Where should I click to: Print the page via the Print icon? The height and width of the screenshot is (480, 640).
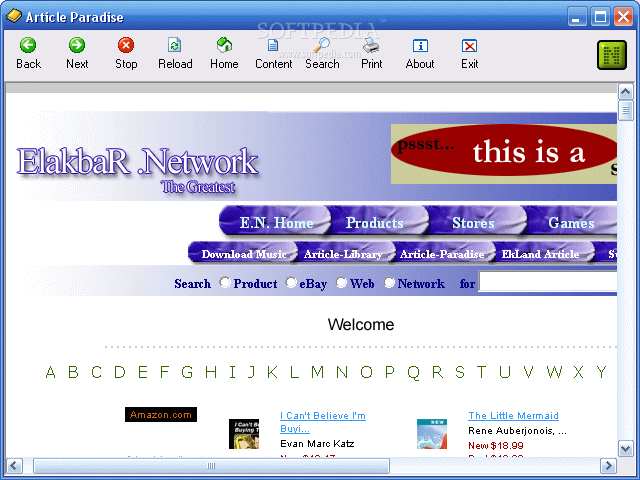click(371, 45)
